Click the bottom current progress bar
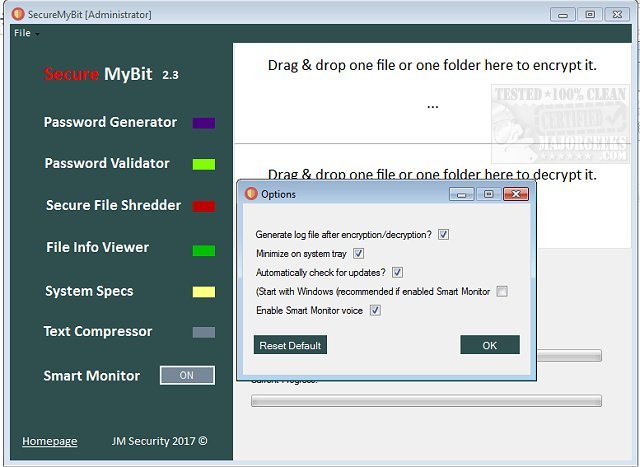 426,400
